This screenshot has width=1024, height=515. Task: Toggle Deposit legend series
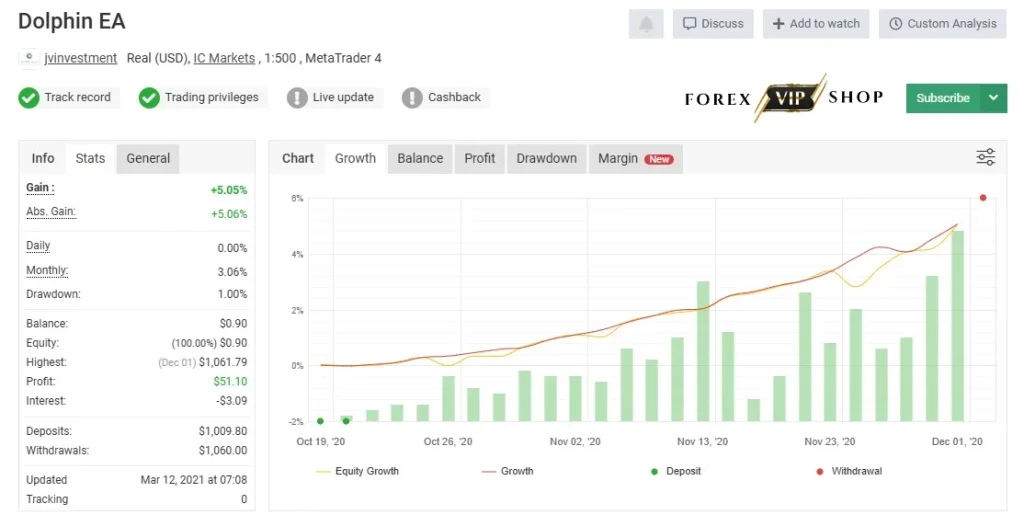pos(676,471)
